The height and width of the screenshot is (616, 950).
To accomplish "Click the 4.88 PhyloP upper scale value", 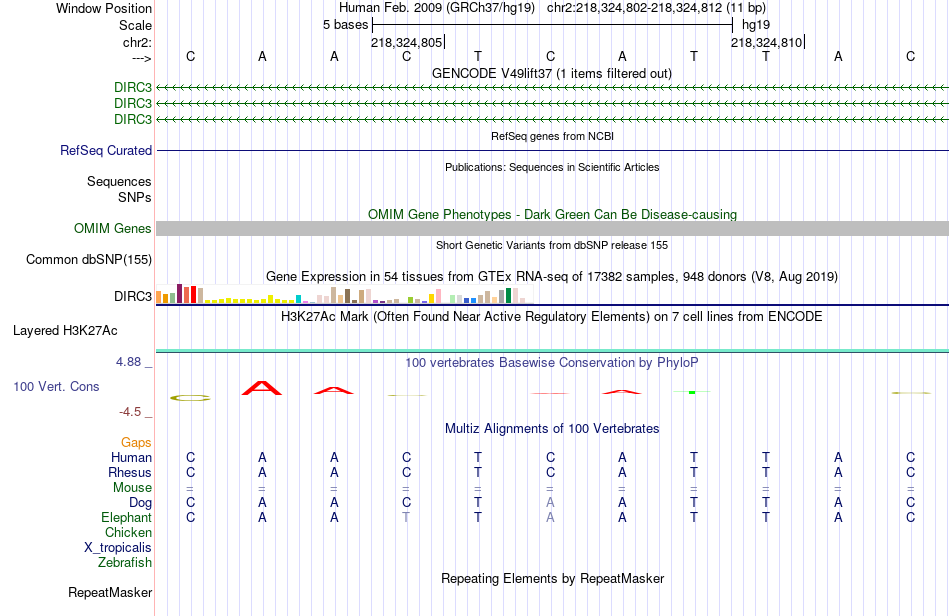I will click(x=128, y=362).
